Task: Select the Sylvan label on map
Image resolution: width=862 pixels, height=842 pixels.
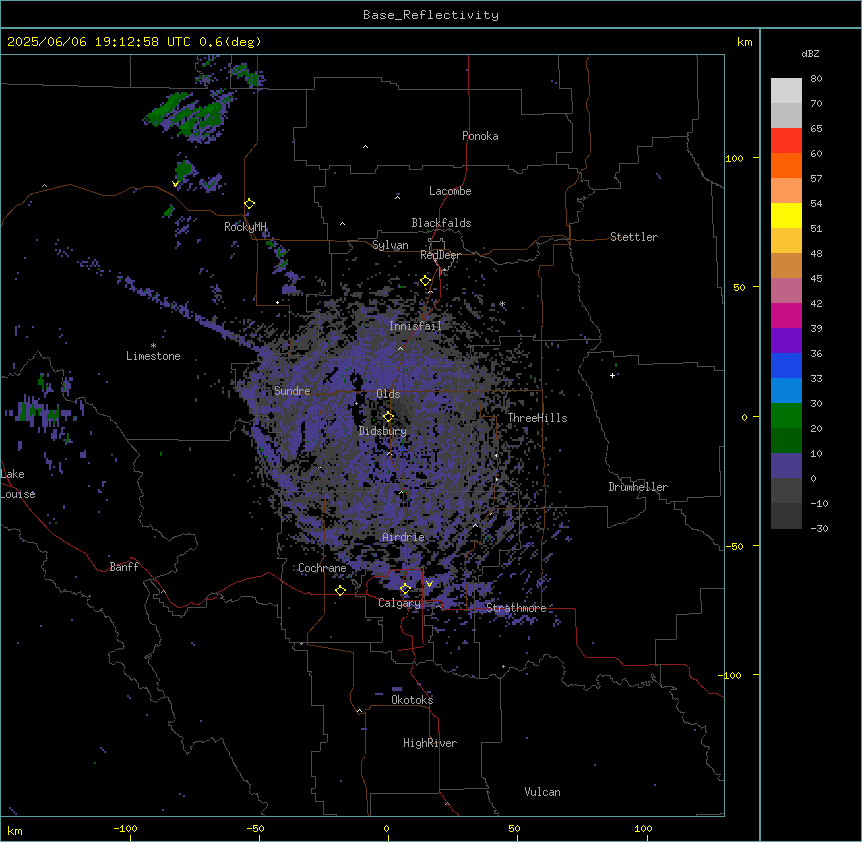Action: pos(390,245)
